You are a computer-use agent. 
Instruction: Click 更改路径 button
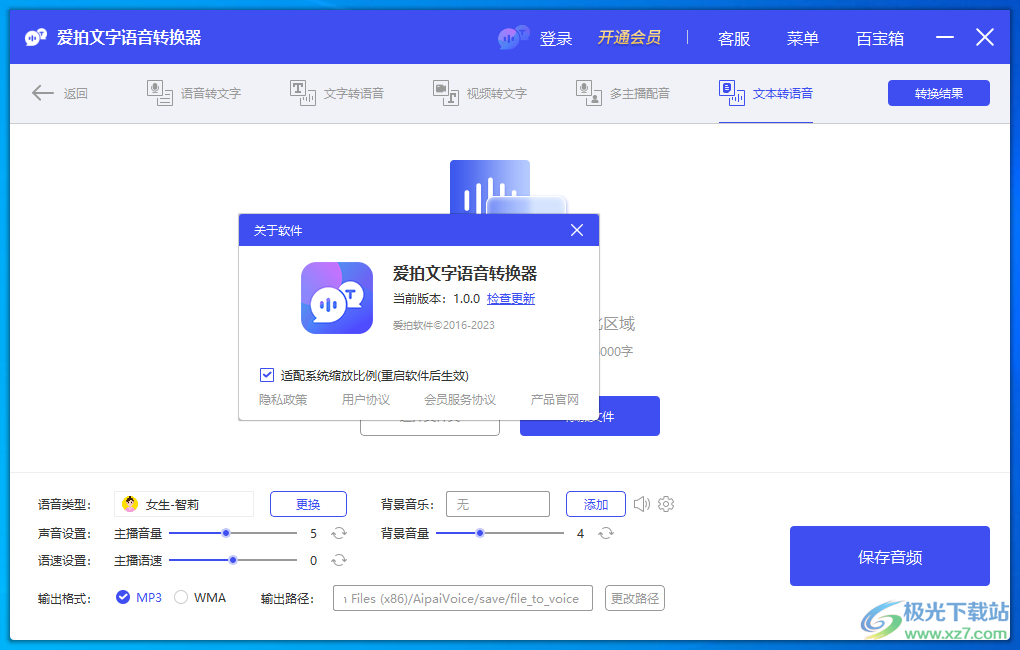pyautogui.click(x=635, y=598)
